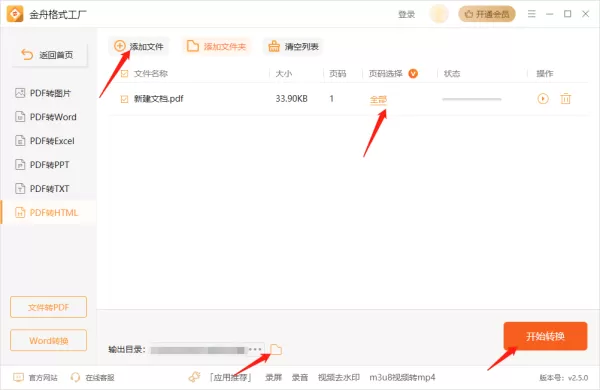Image resolution: width=600 pixels, height=390 pixels.
Task: Switch to PDF转PPT conversion
Action: [x=50, y=165]
